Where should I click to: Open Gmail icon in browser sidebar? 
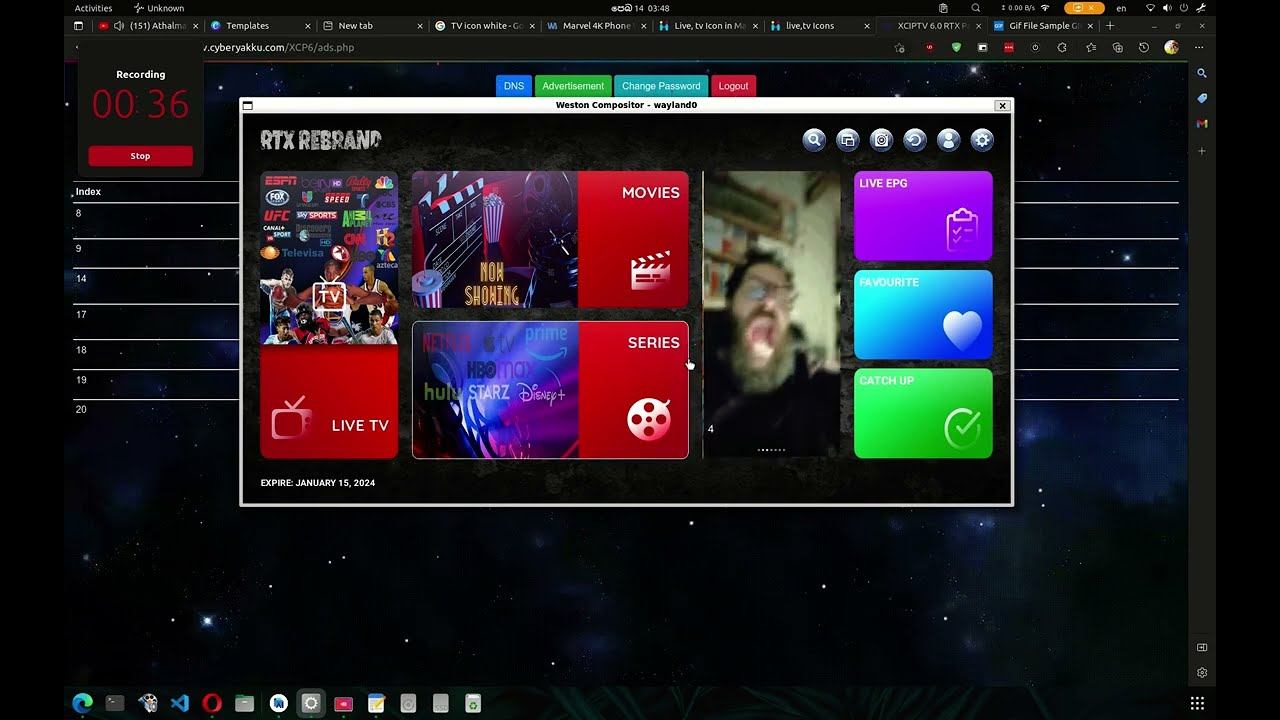[1202, 124]
